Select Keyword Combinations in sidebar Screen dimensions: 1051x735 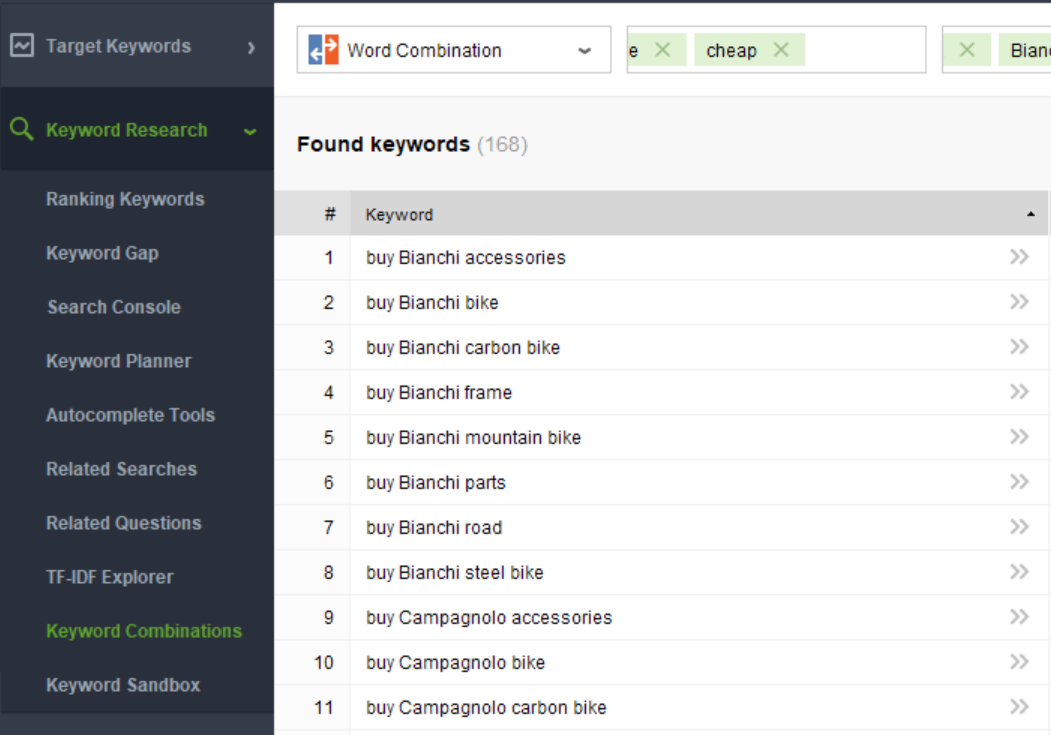(x=144, y=631)
